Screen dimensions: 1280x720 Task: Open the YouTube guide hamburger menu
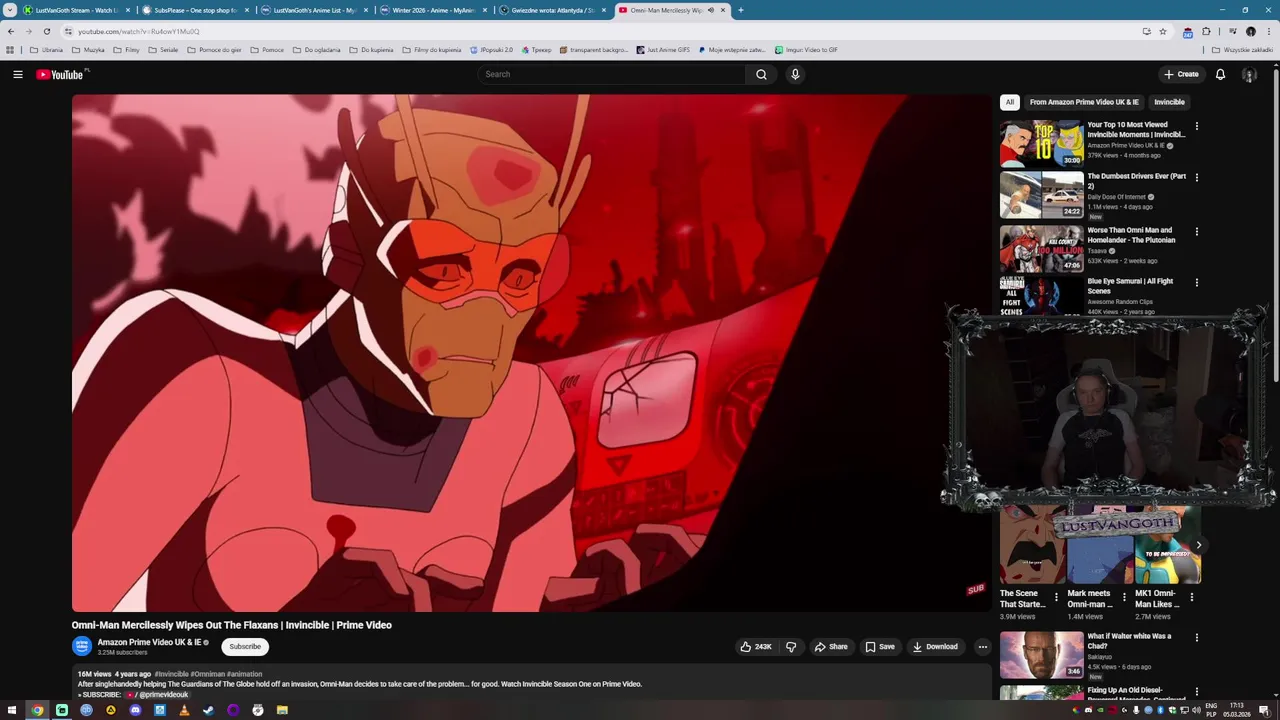click(x=18, y=74)
